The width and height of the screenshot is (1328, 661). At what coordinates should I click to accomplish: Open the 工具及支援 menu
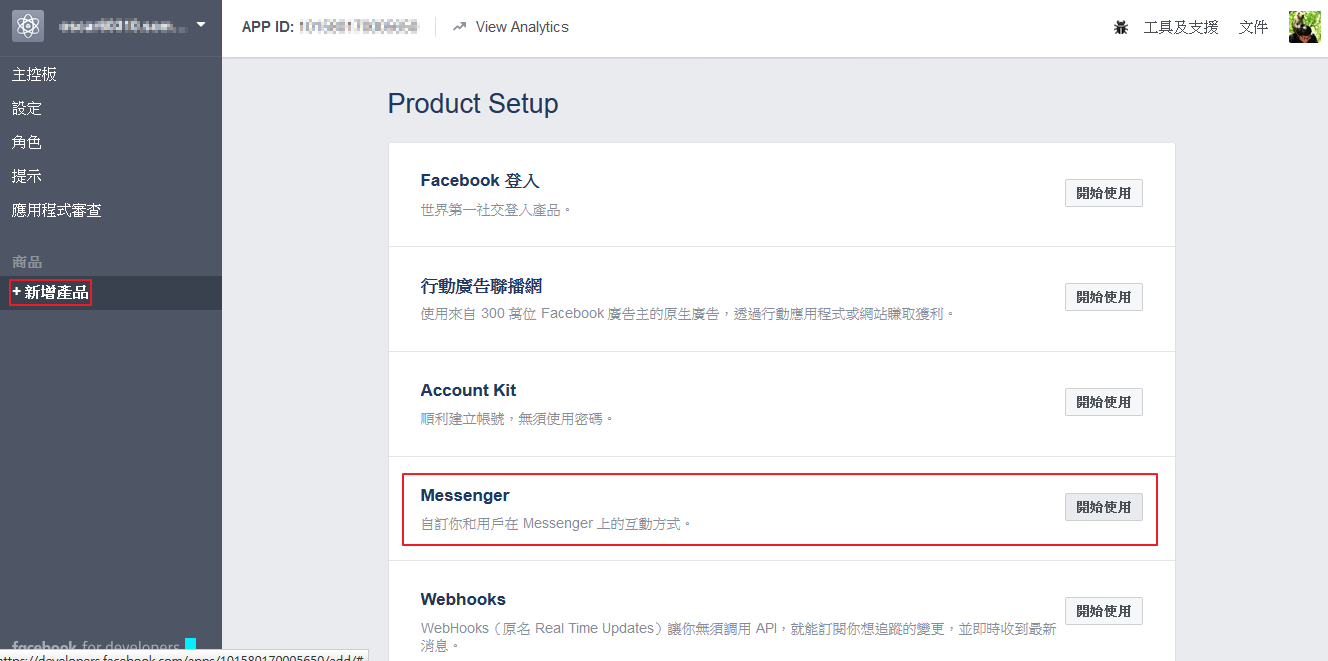[x=1180, y=27]
